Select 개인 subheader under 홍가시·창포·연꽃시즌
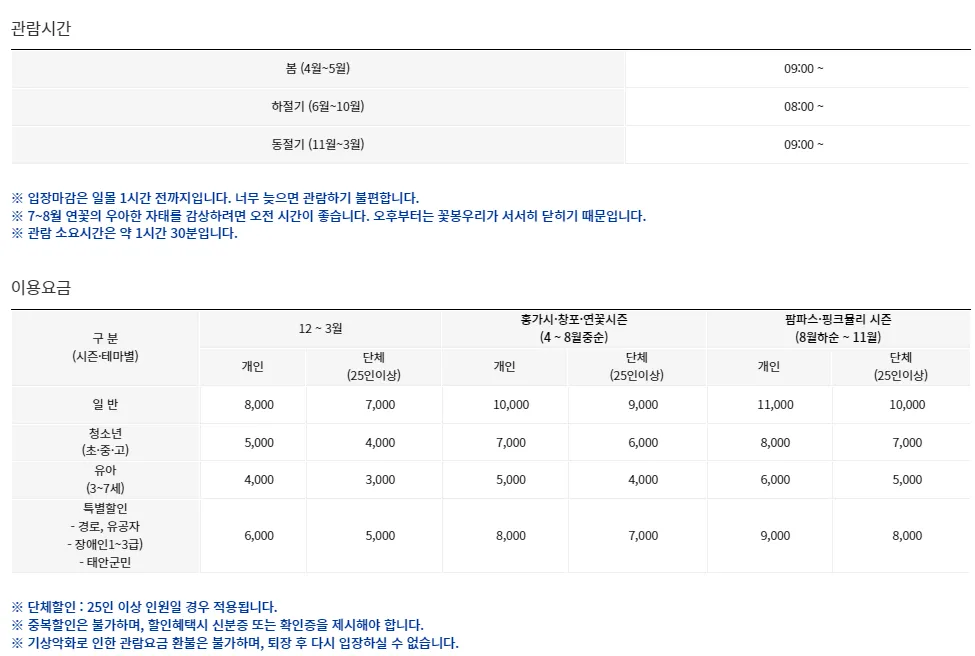 [x=504, y=366]
